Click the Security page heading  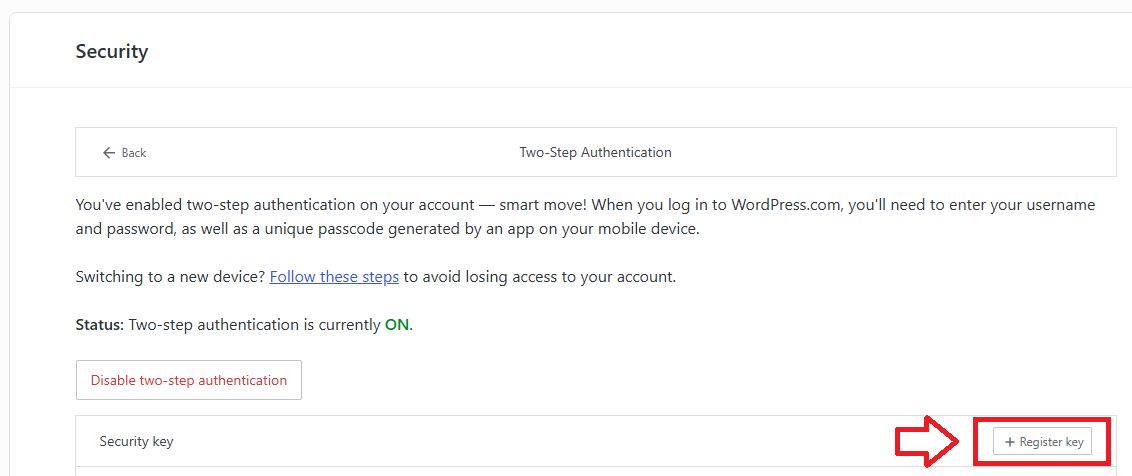112,51
